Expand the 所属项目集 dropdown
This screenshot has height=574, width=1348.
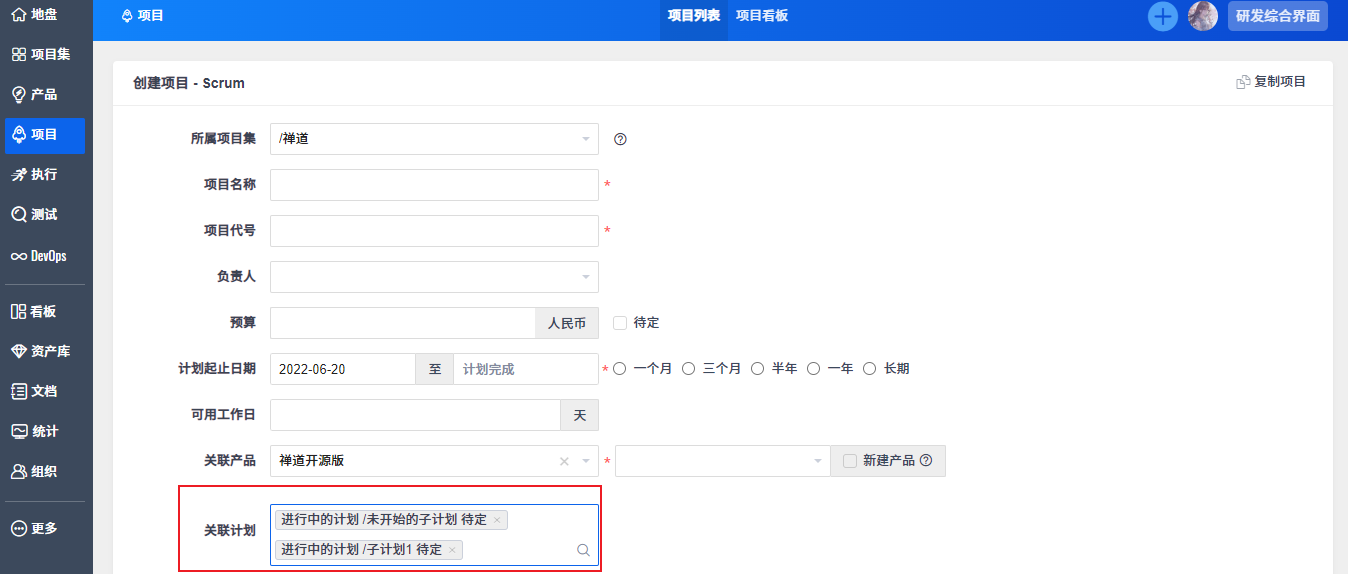(x=434, y=139)
